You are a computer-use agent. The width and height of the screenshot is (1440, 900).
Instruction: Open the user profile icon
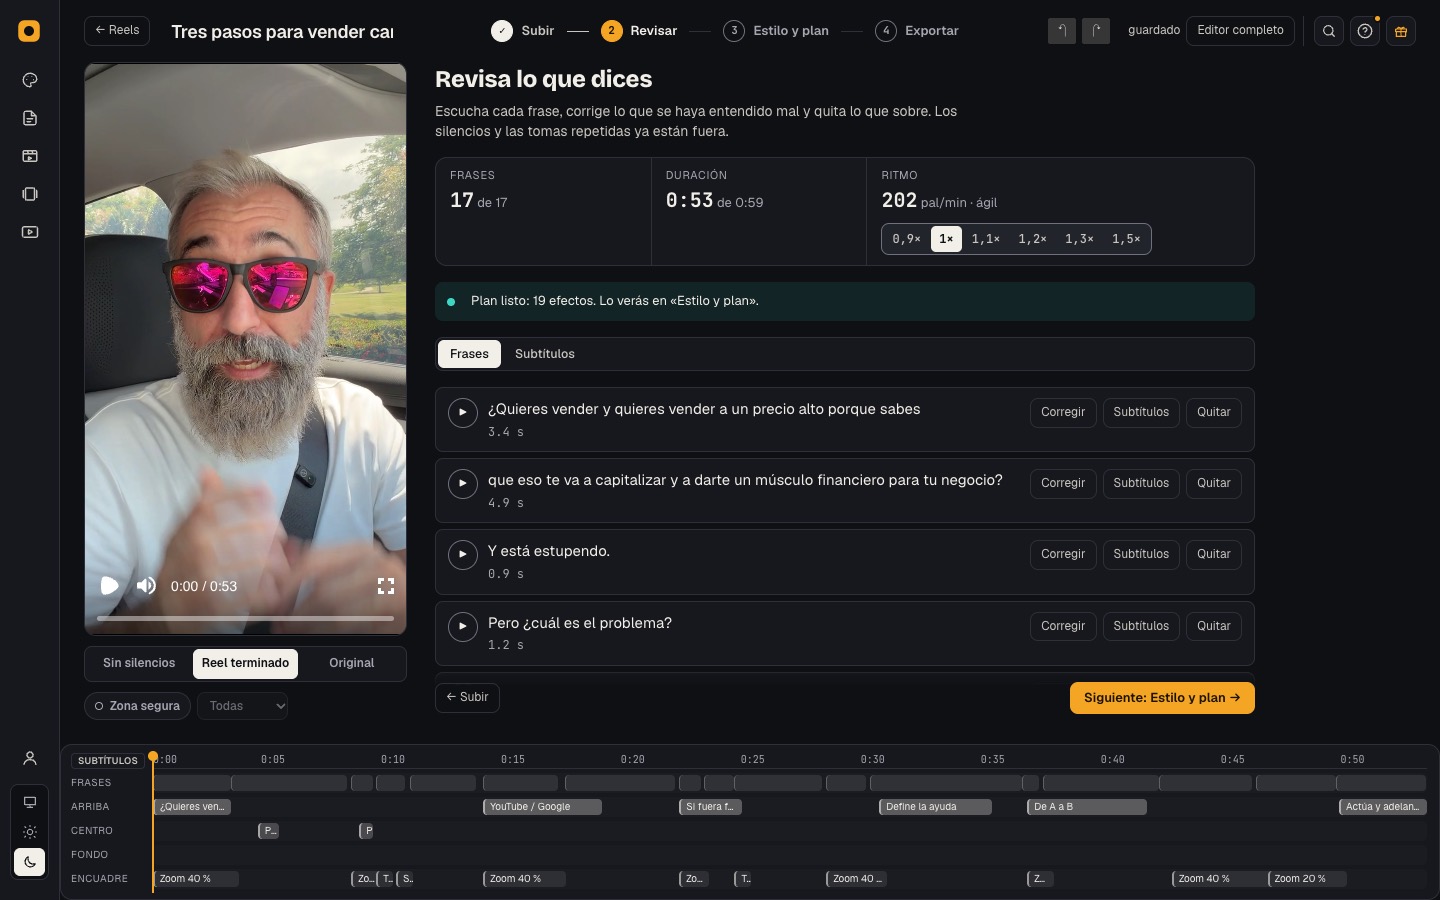point(30,758)
